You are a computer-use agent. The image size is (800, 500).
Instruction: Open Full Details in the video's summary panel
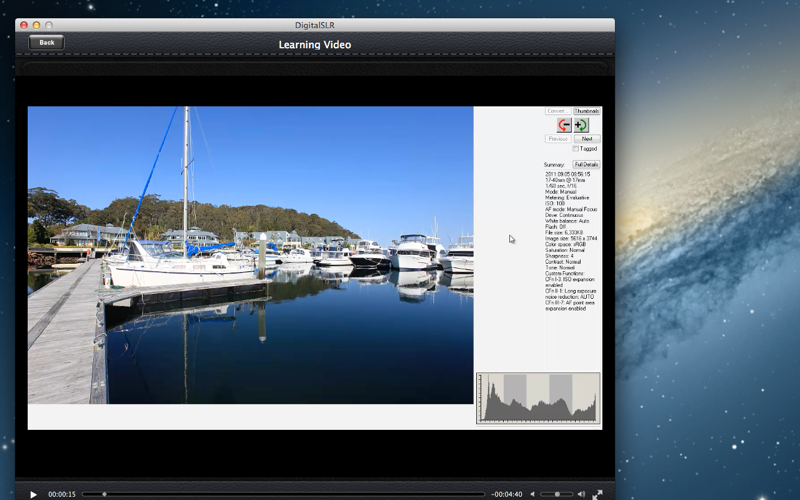point(586,164)
